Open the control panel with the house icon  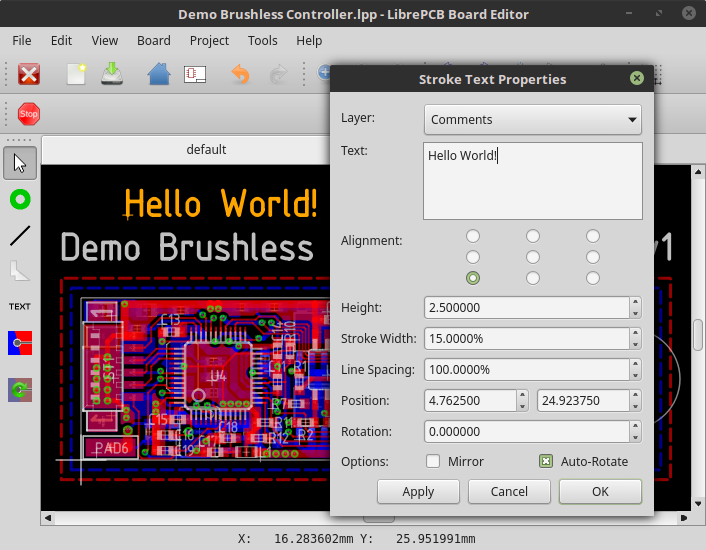point(159,74)
